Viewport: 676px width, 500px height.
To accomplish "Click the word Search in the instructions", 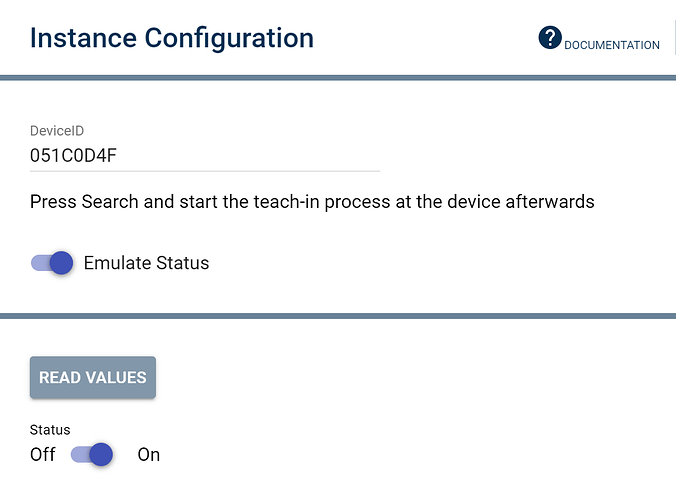I will [109, 201].
